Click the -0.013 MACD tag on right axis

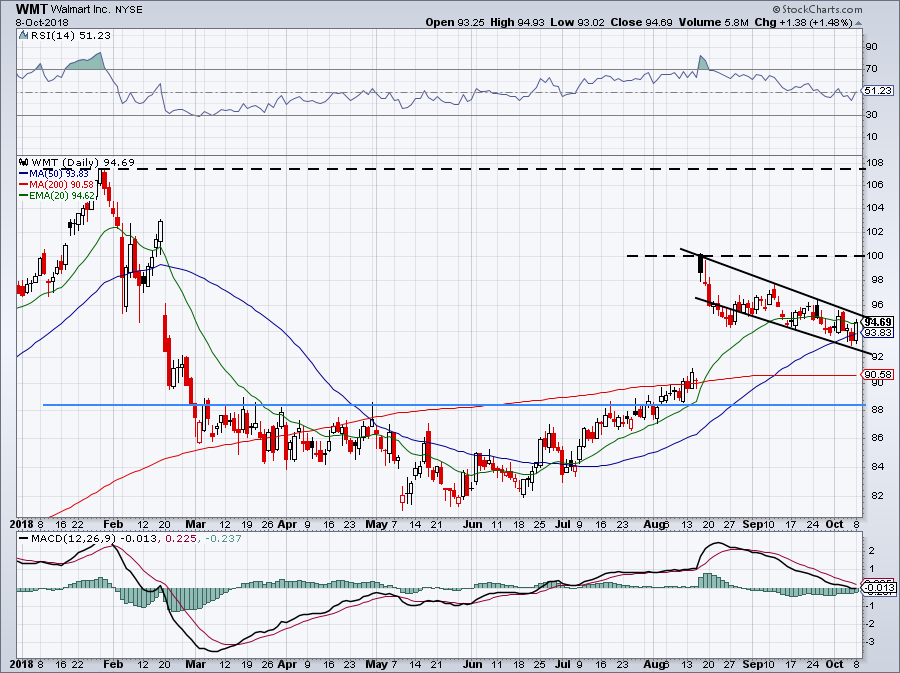point(880,588)
